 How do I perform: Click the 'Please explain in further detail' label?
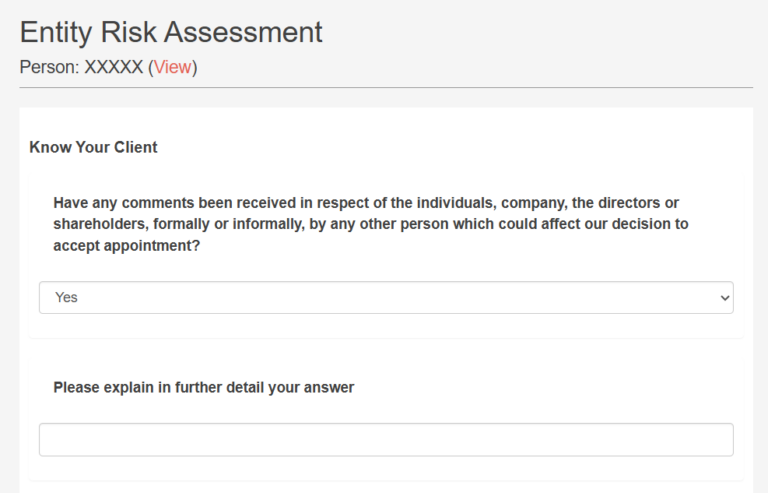coord(203,387)
